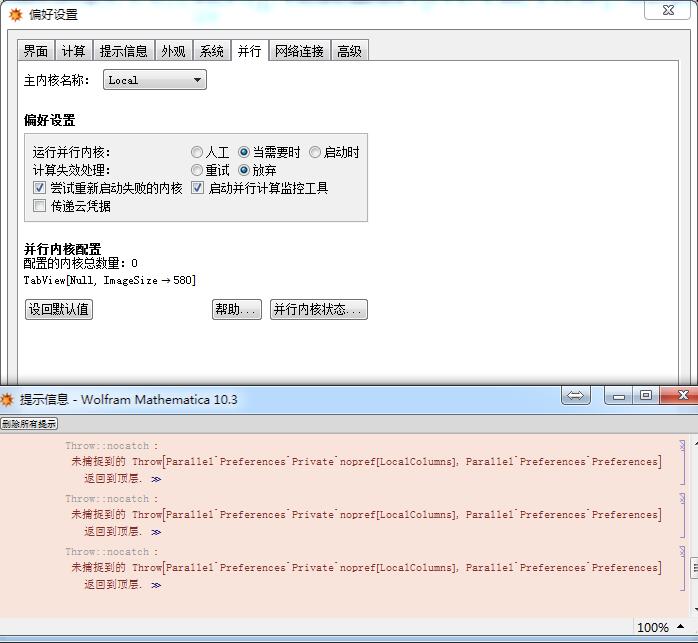Image resolution: width=698 pixels, height=643 pixels.
Task: Open the 100% magnification popup arrow
Action: [x=680, y=627]
